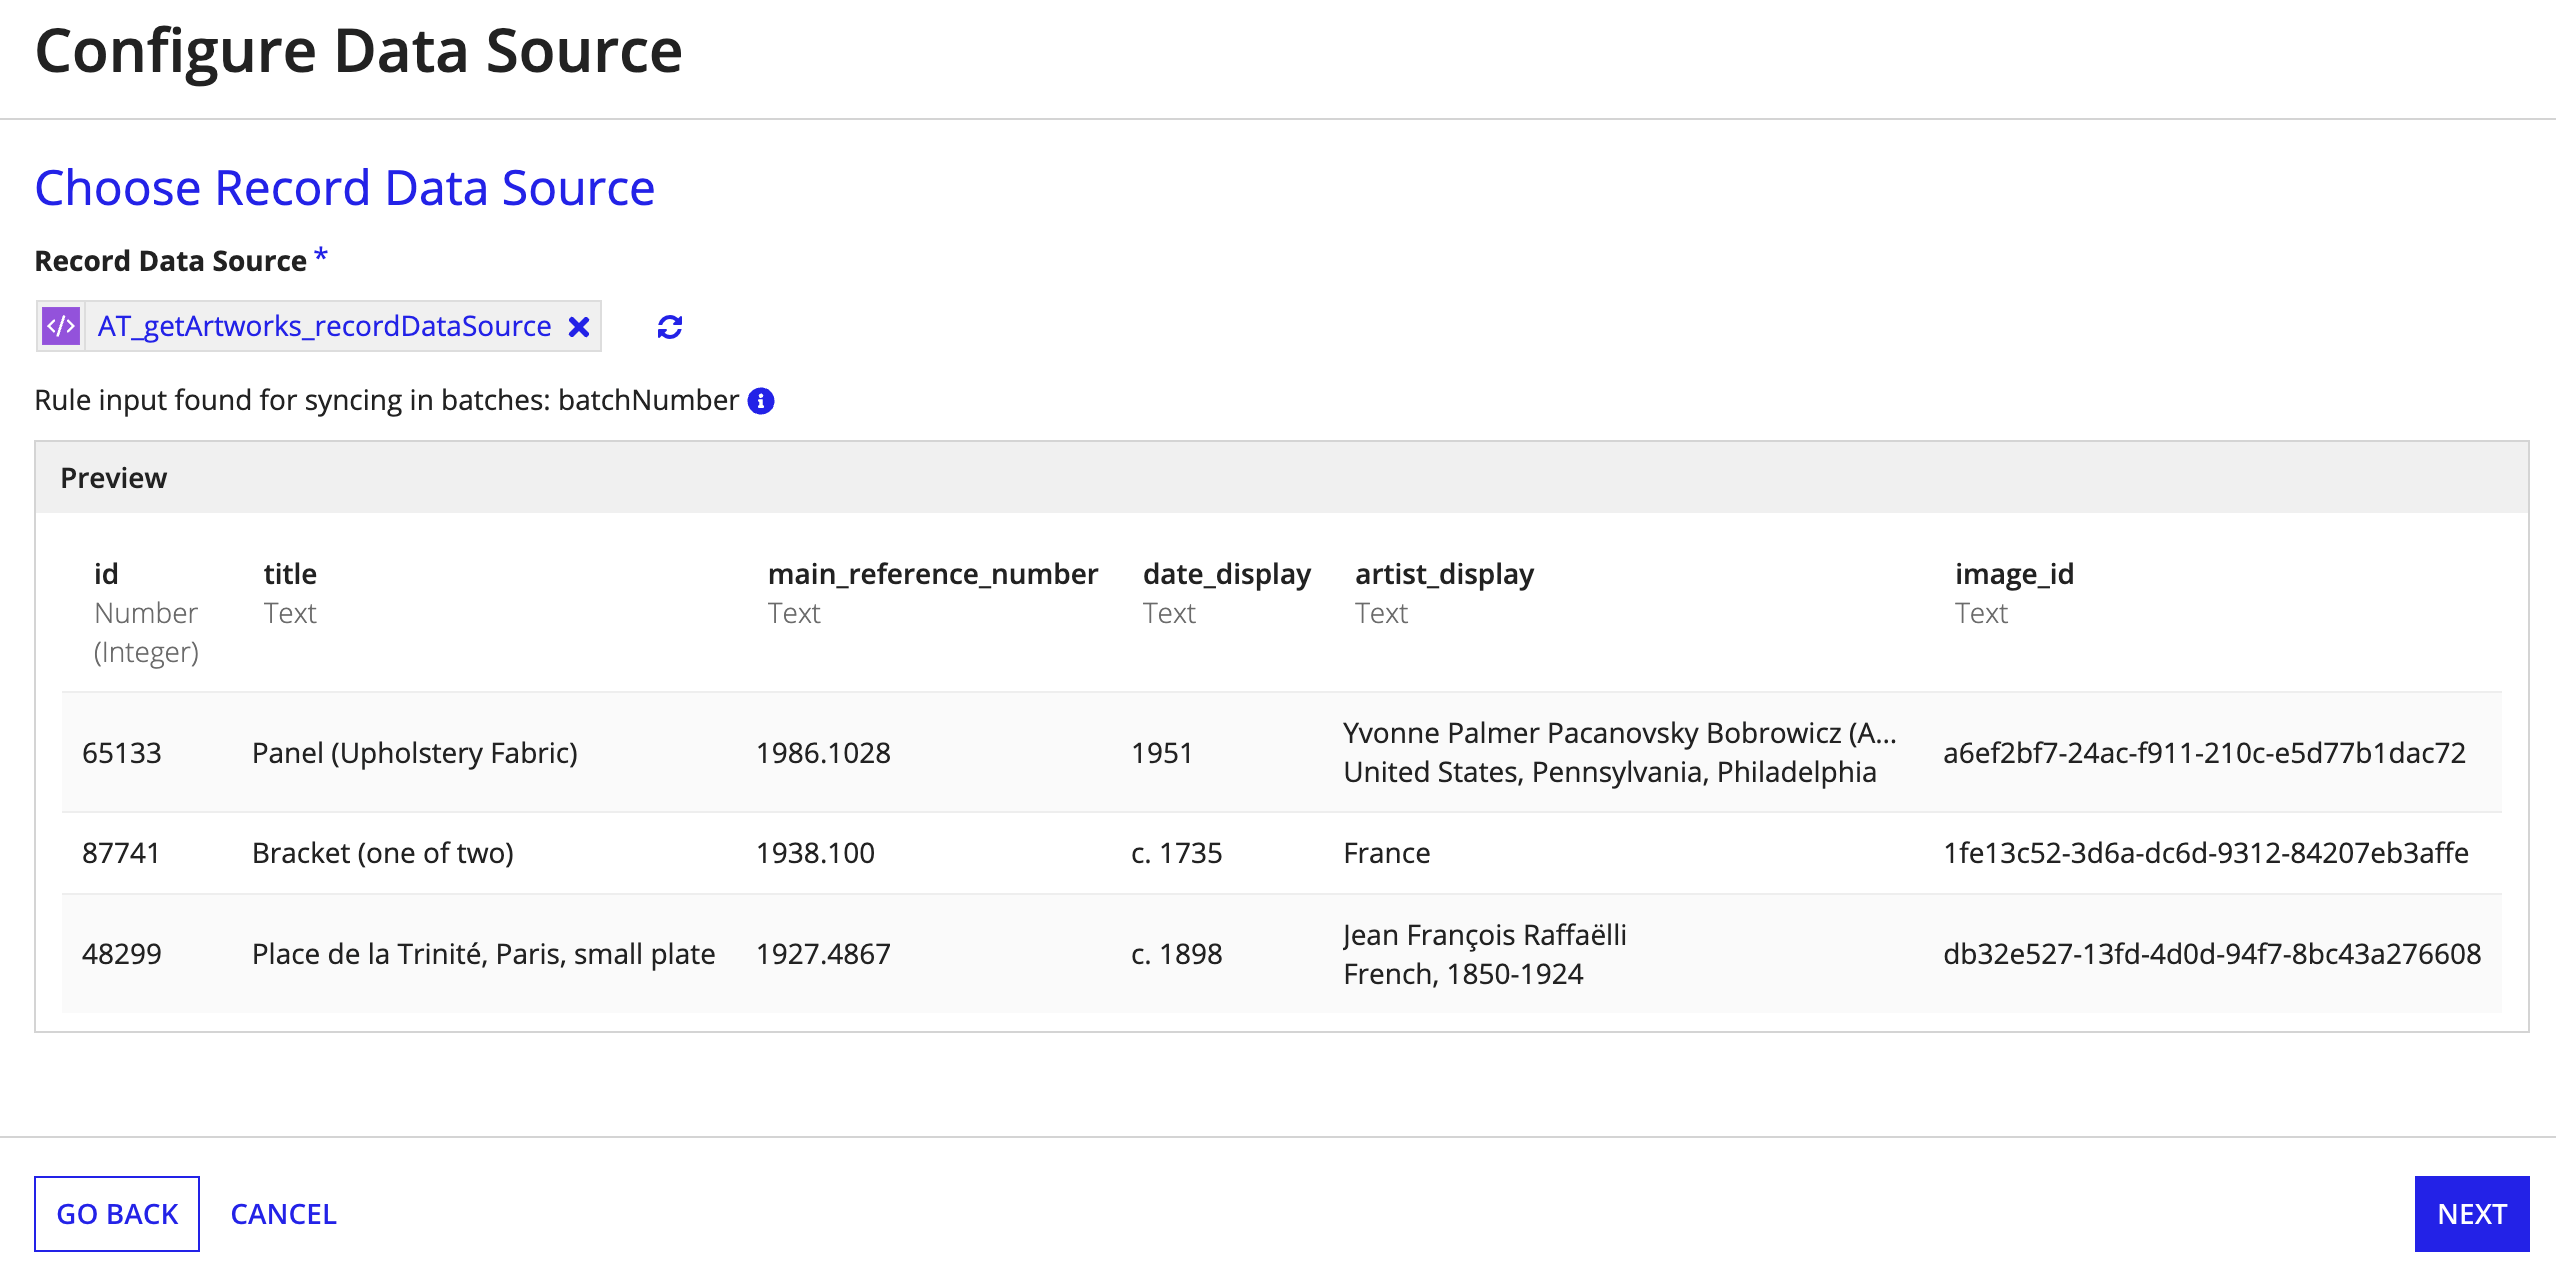Image resolution: width=2556 pixels, height=1276 pixels.
Task: Click the purple code icon of the data source
Action: coord(61,326)
